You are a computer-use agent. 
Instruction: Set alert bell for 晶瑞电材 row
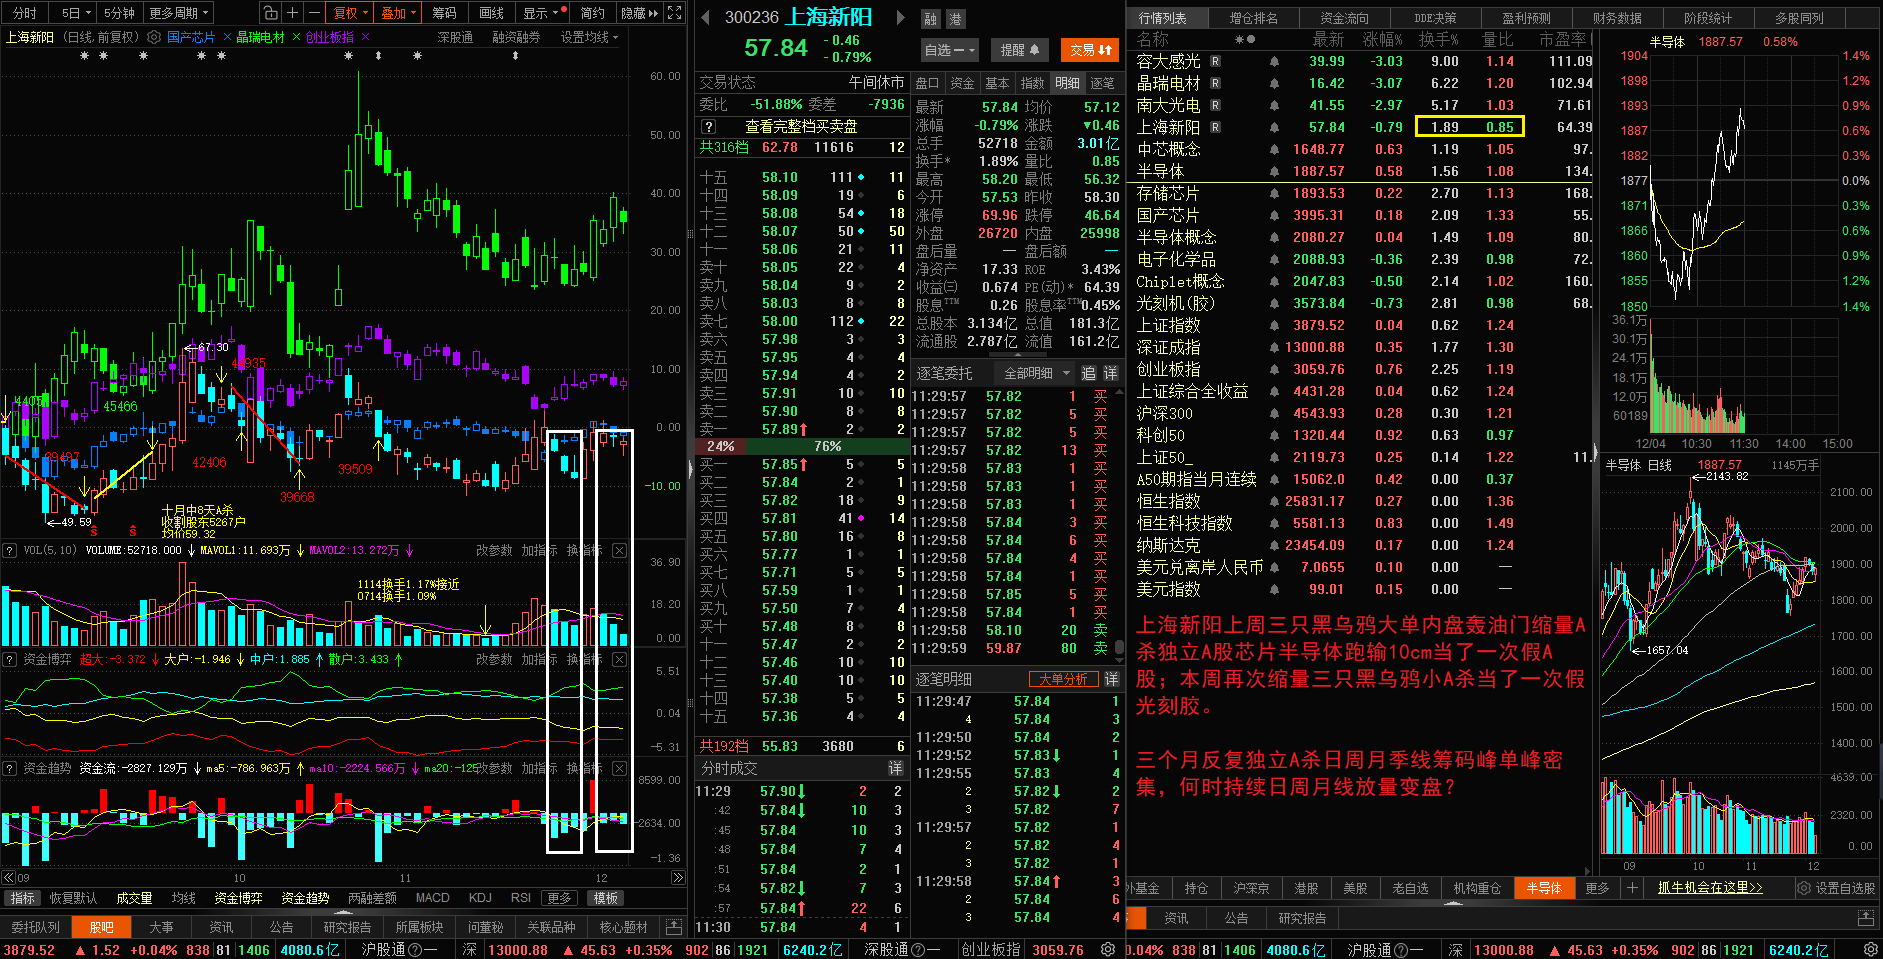click(1274, 83)
